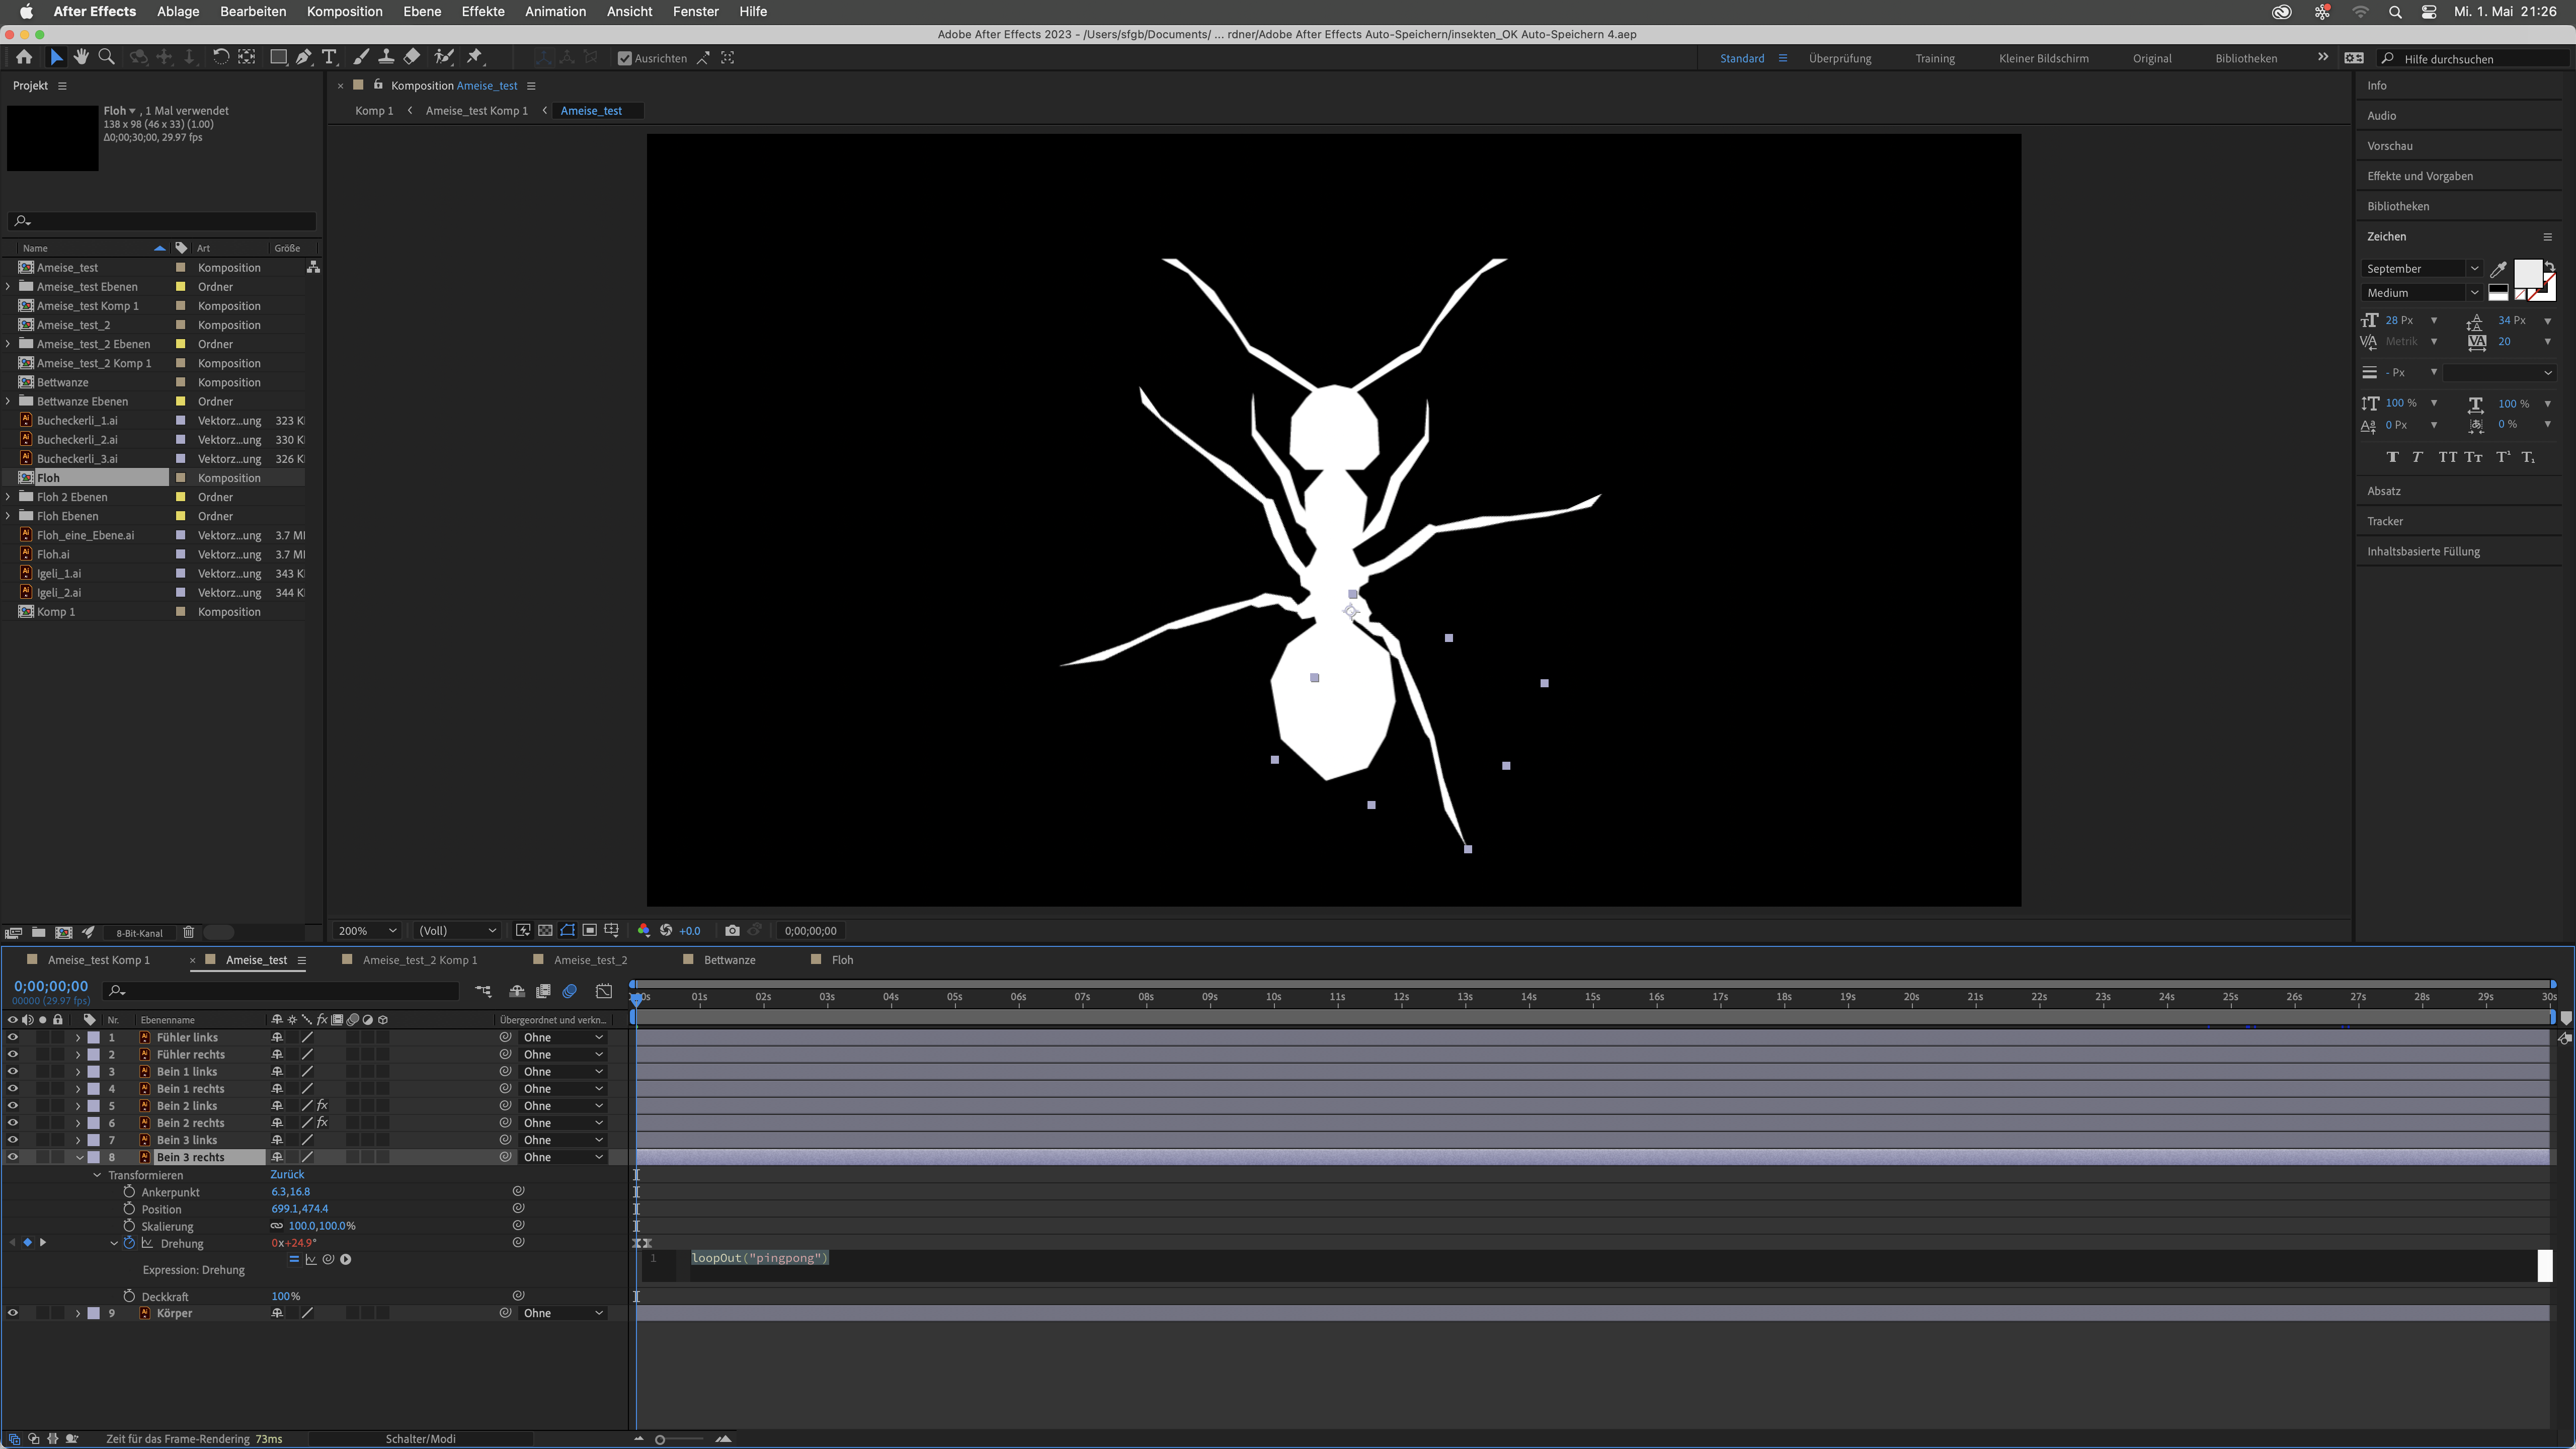2576x1449 pixels.
Task: Collapse the Transformieren property group
Action: (x=97, y=1175)
